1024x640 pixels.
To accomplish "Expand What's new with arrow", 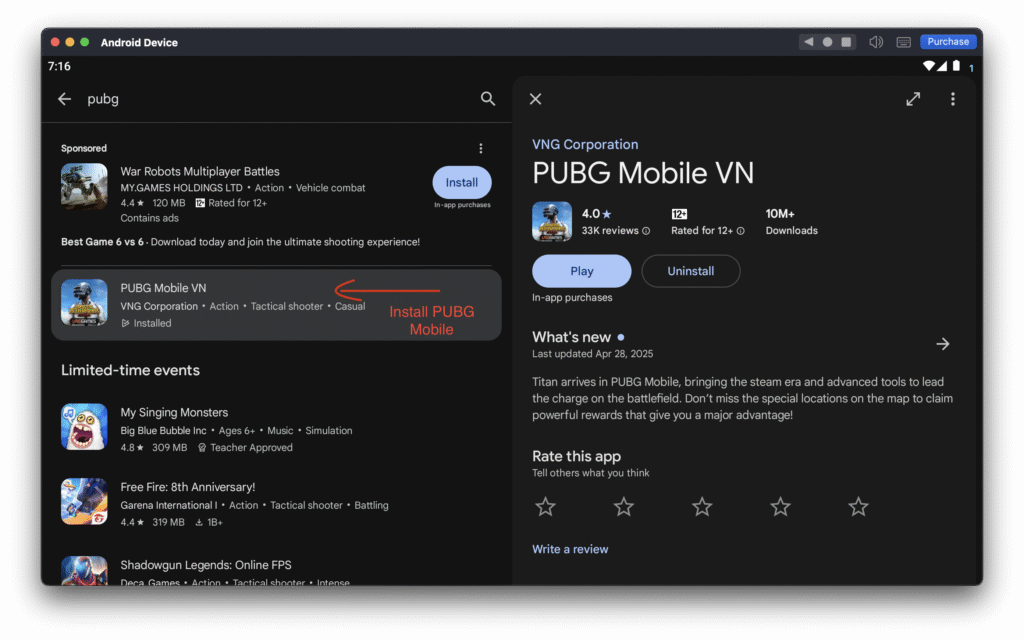I will (942, 344).
